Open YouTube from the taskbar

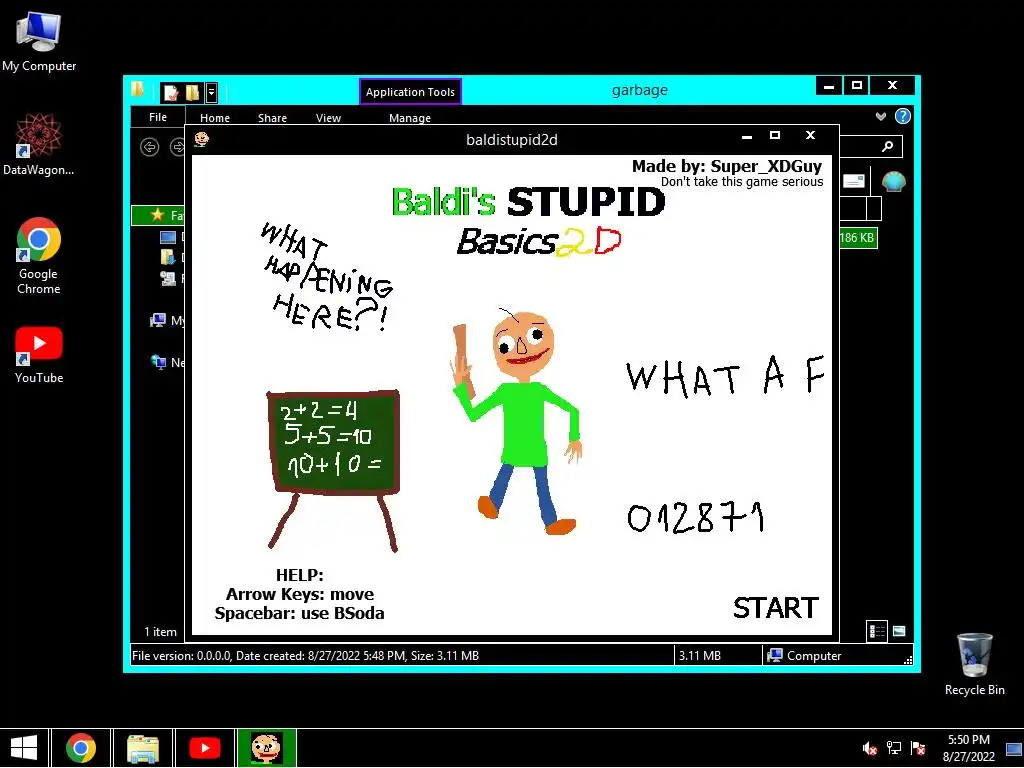(204, 748)
